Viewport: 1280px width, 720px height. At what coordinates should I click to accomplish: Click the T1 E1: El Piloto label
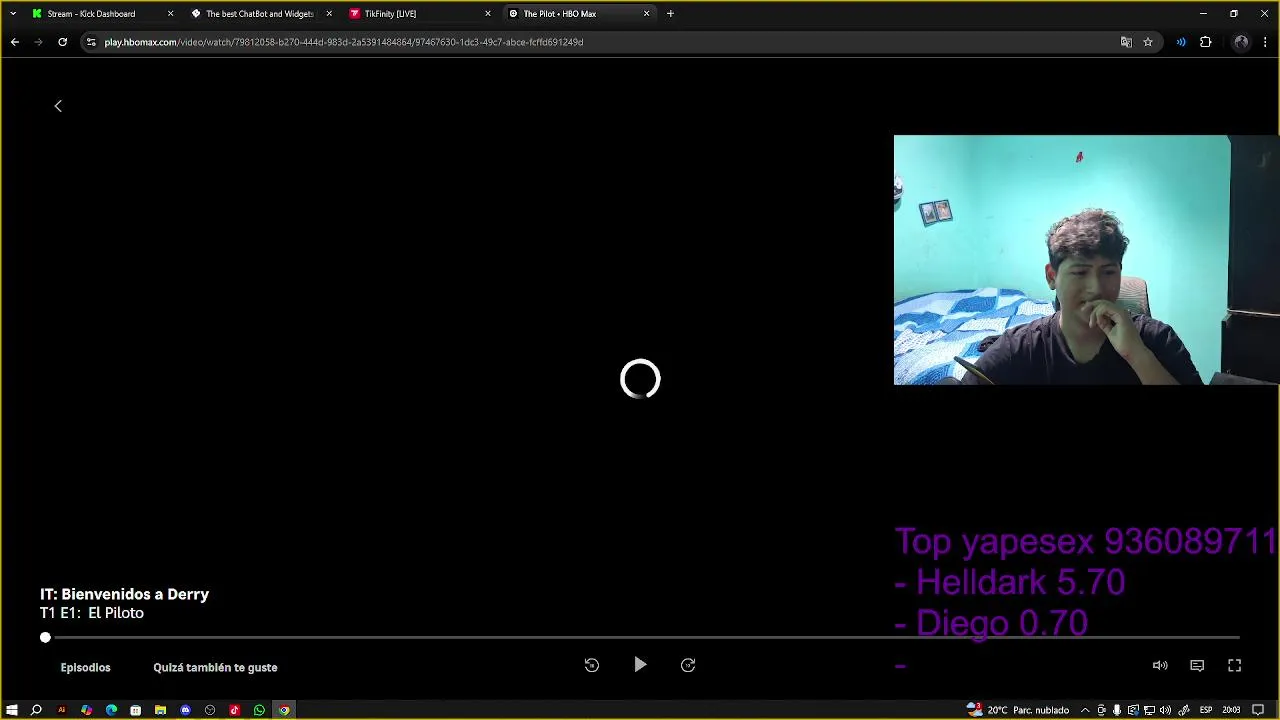pyautogui.click(x=92, y=613)
